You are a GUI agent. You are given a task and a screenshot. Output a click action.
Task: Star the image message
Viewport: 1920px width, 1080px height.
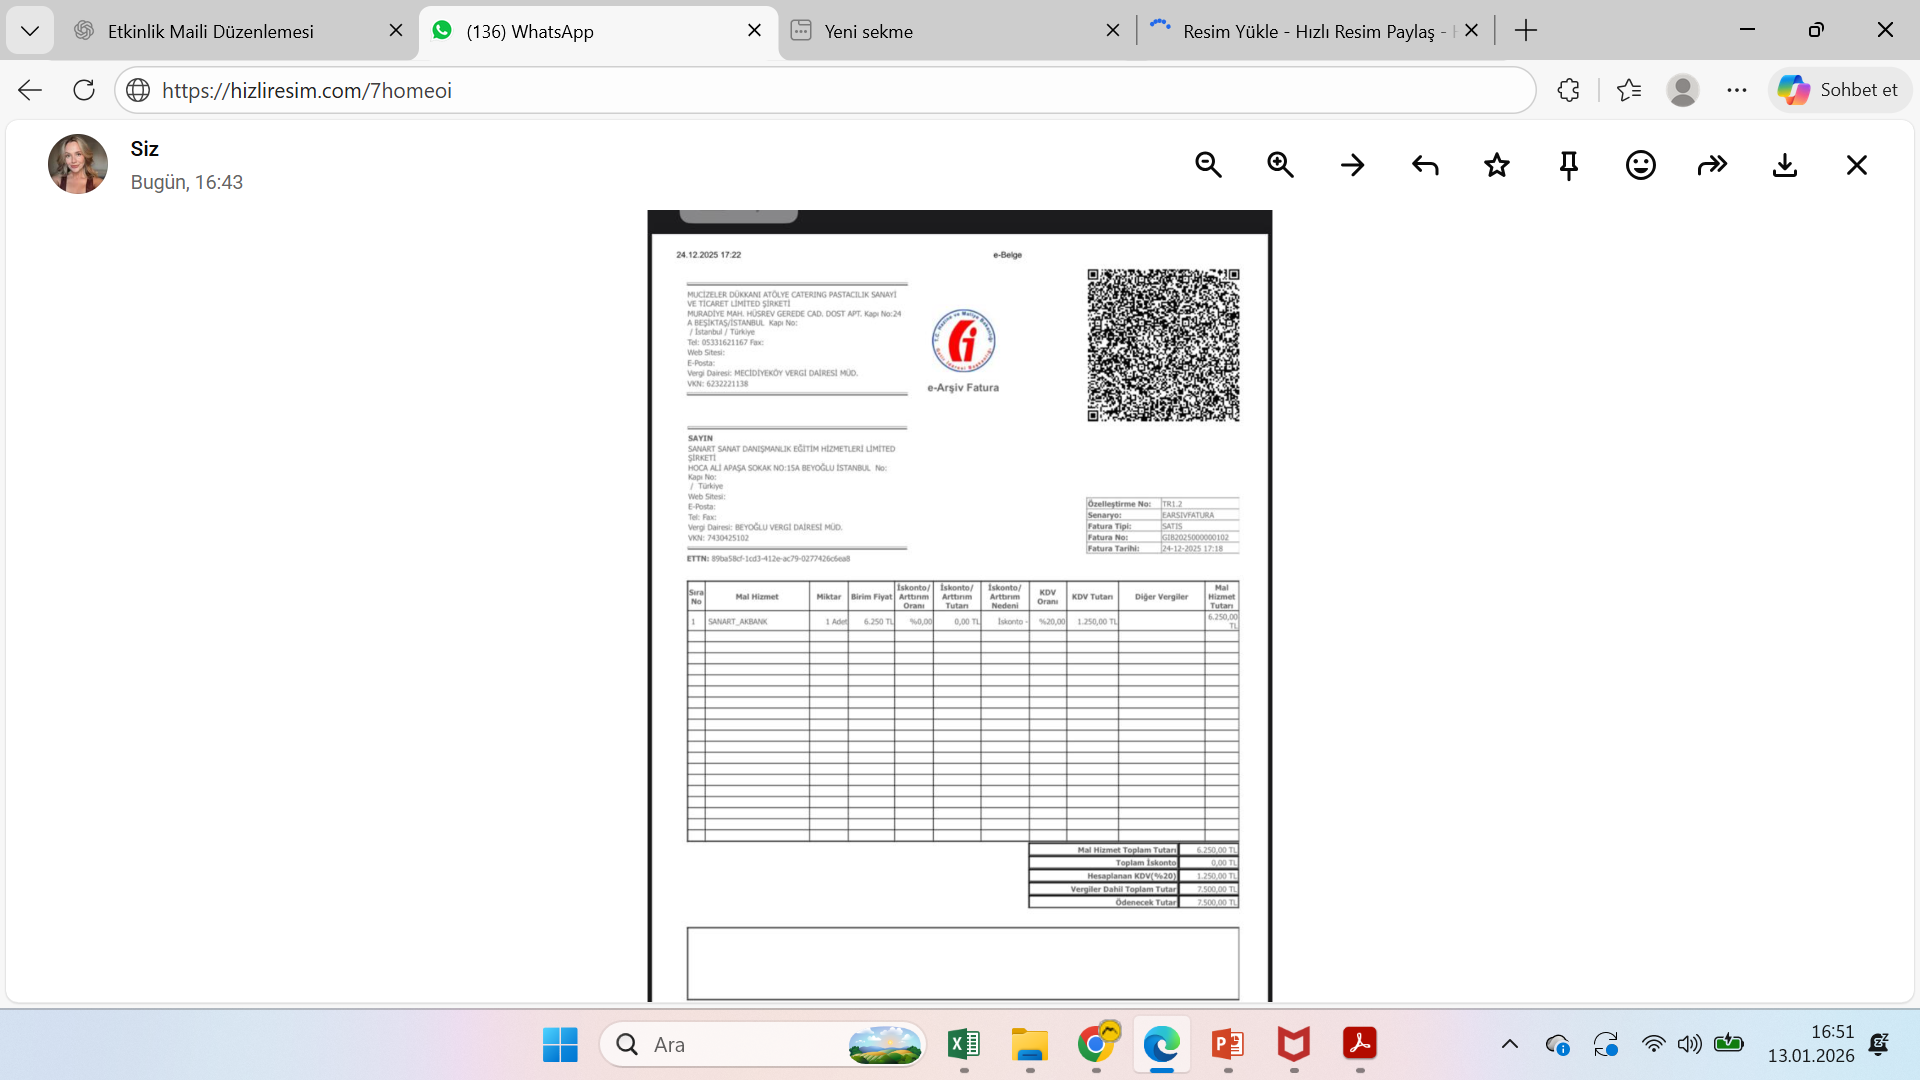(x=1496, y=165)
